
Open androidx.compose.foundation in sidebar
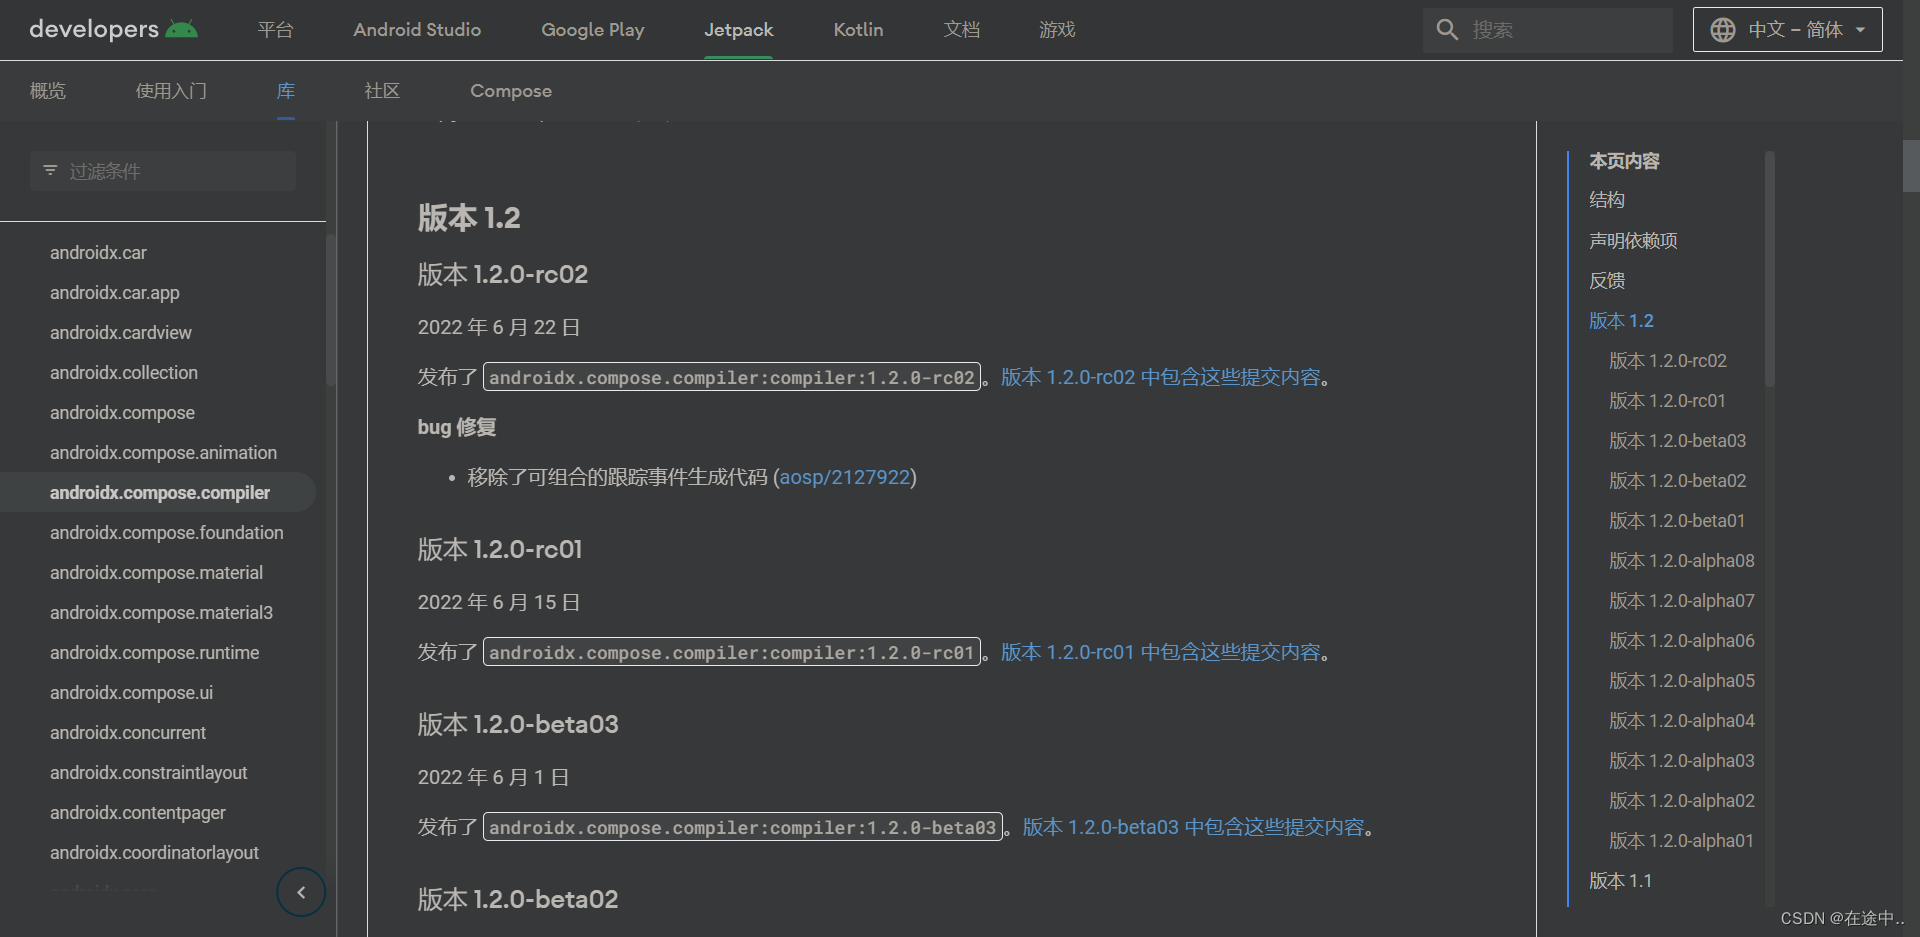coord(167,533)
